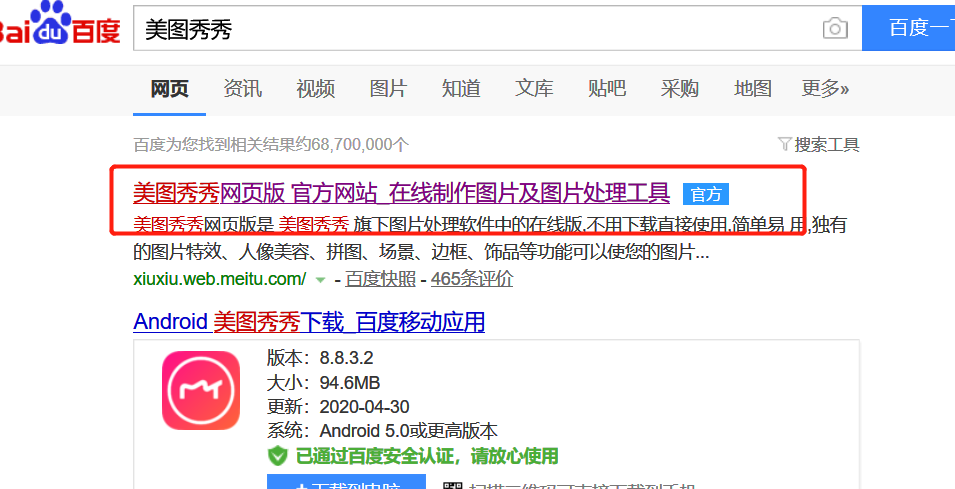This screenshot has height=489, width=955.
Task: Open the 图片 tab
Action: (x=388, y=89)
